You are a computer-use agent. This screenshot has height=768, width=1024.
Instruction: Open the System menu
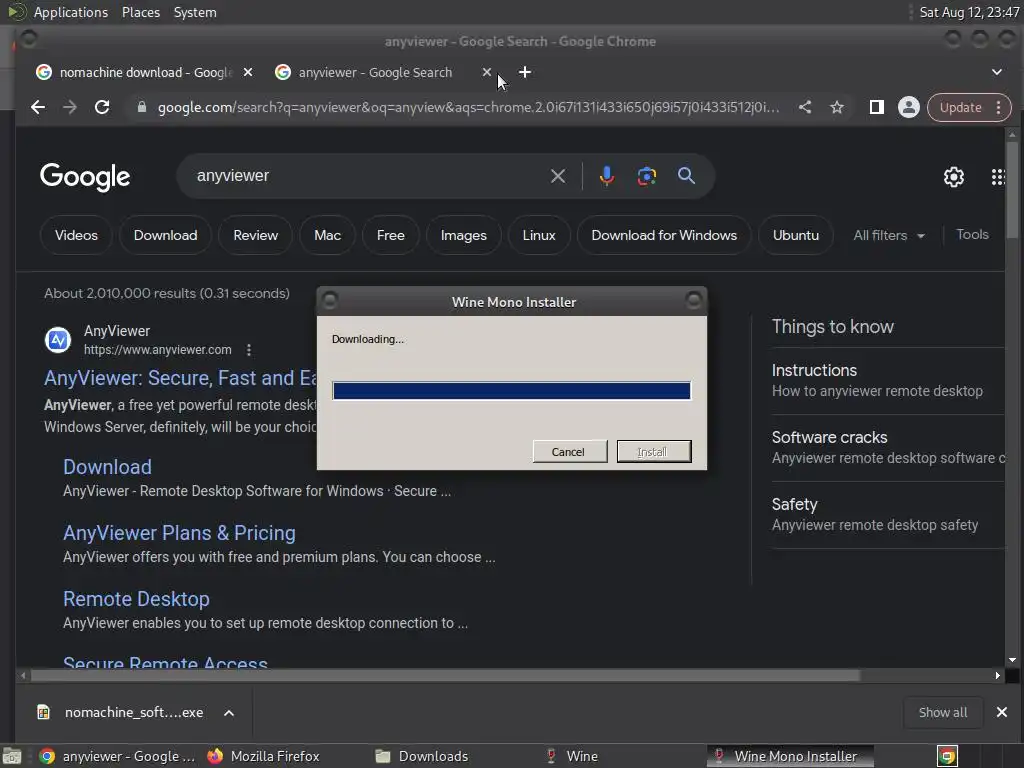click(195, 12)
